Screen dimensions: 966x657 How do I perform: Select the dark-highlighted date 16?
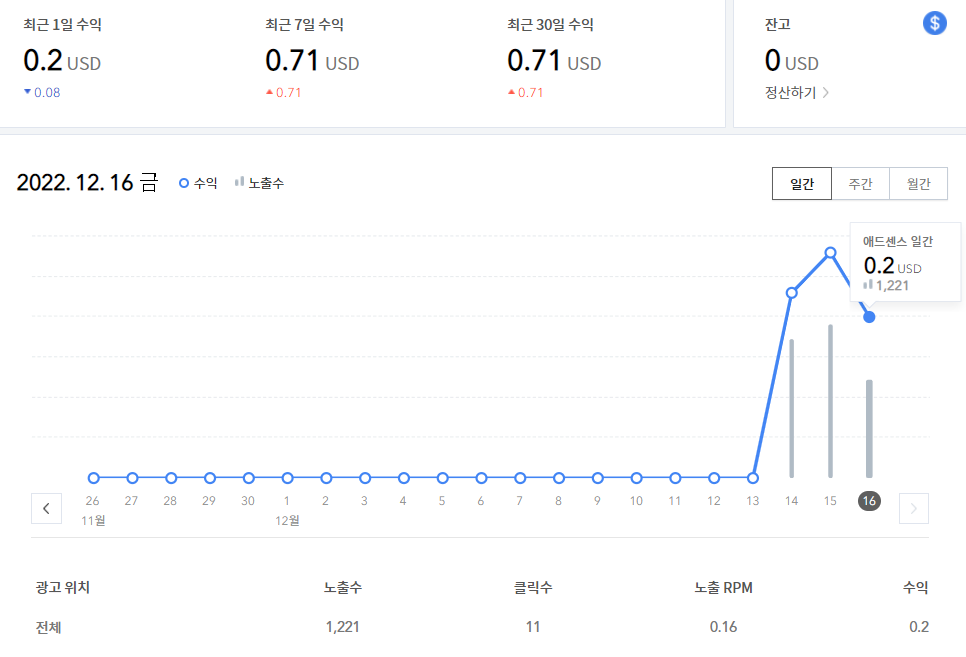(x=868, y=501)
